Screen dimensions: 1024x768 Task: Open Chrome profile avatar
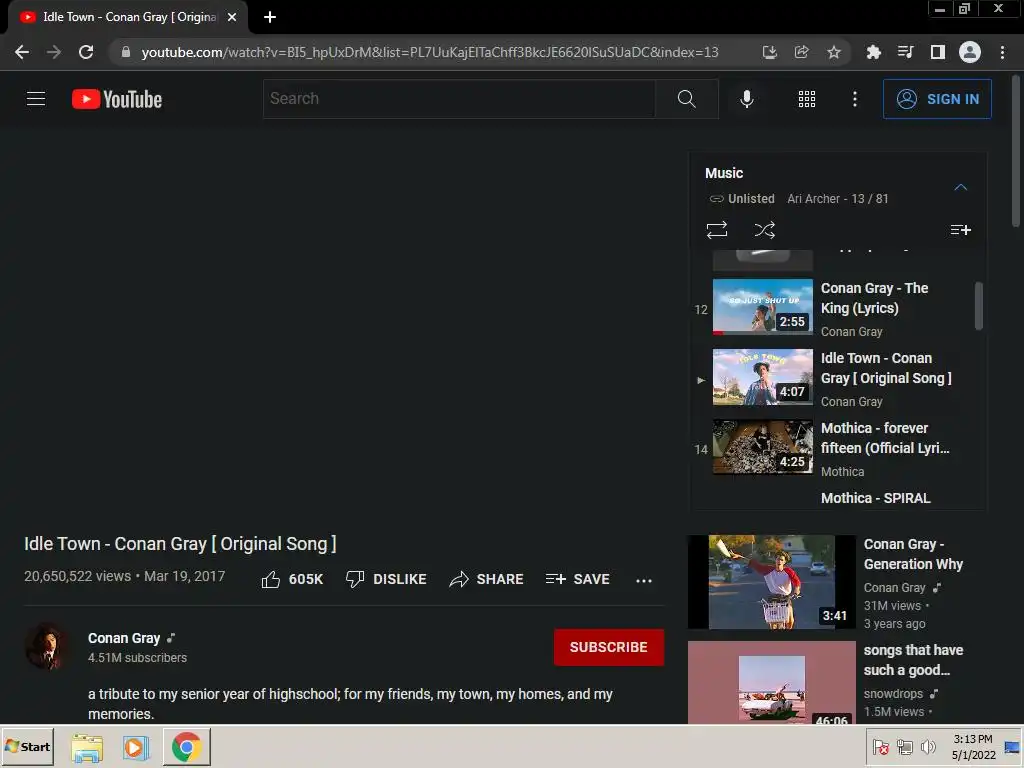click(969, 52)
